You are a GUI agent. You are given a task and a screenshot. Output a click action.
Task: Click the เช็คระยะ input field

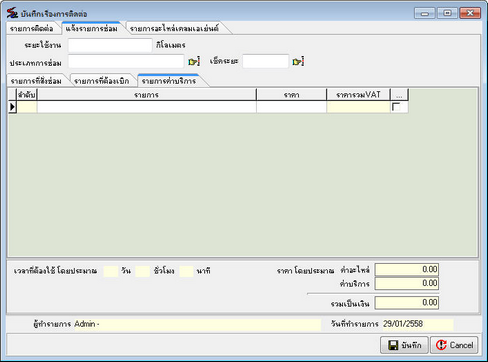click(x=266, y=61)
